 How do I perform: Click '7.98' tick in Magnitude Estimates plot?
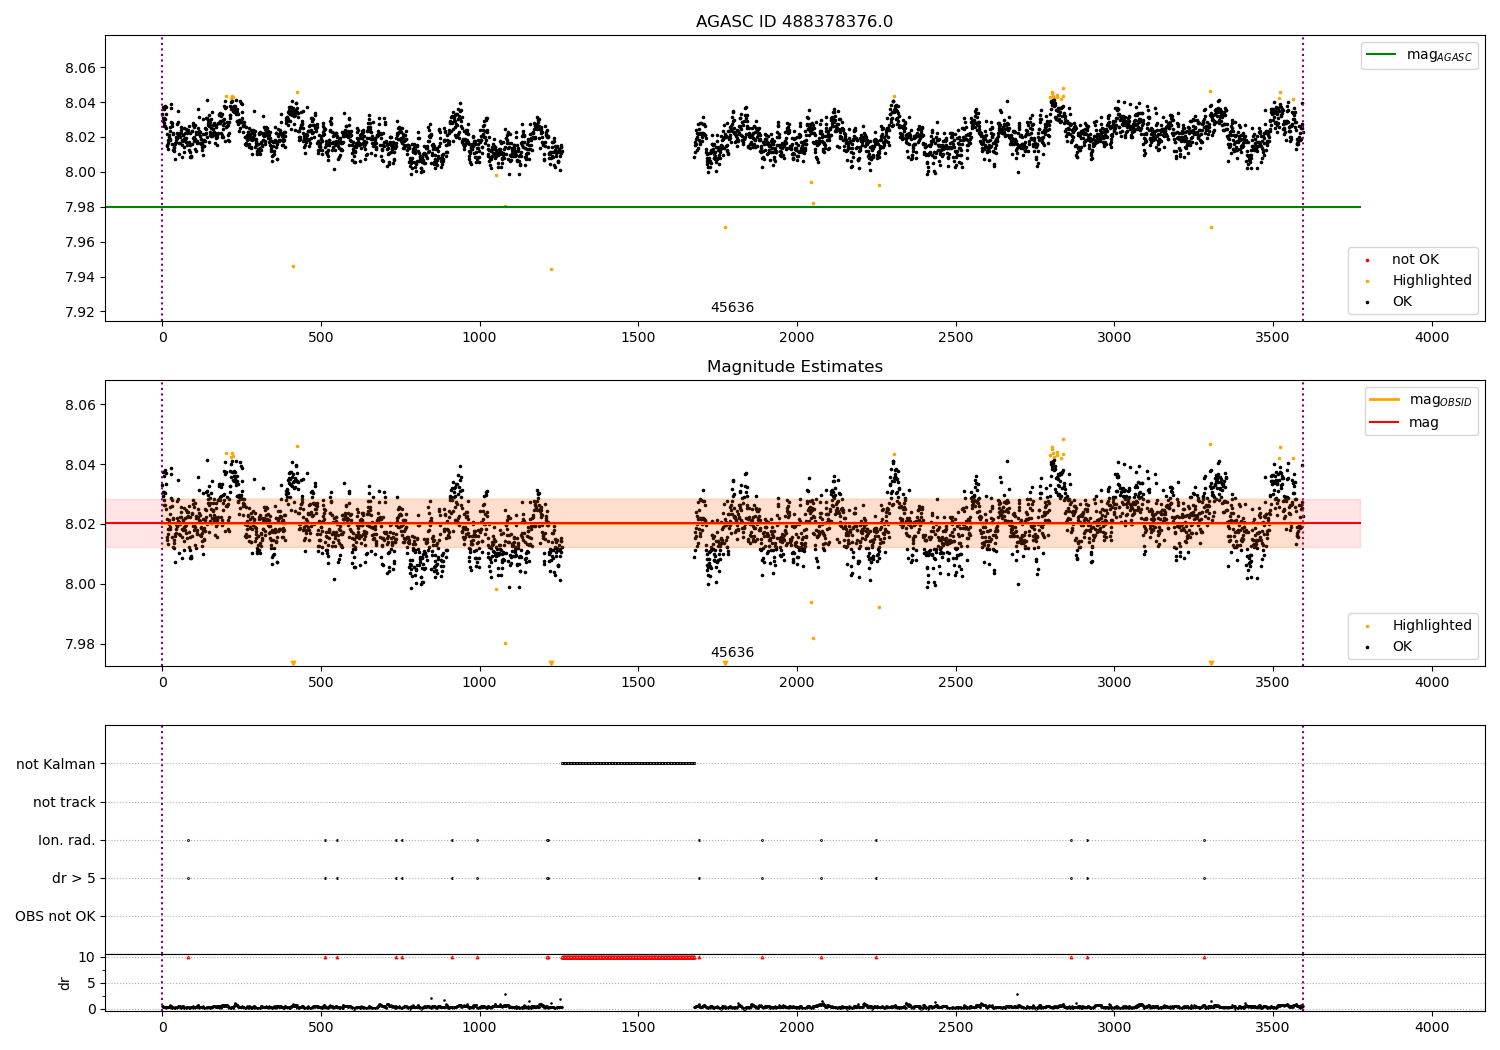point(80,644)
